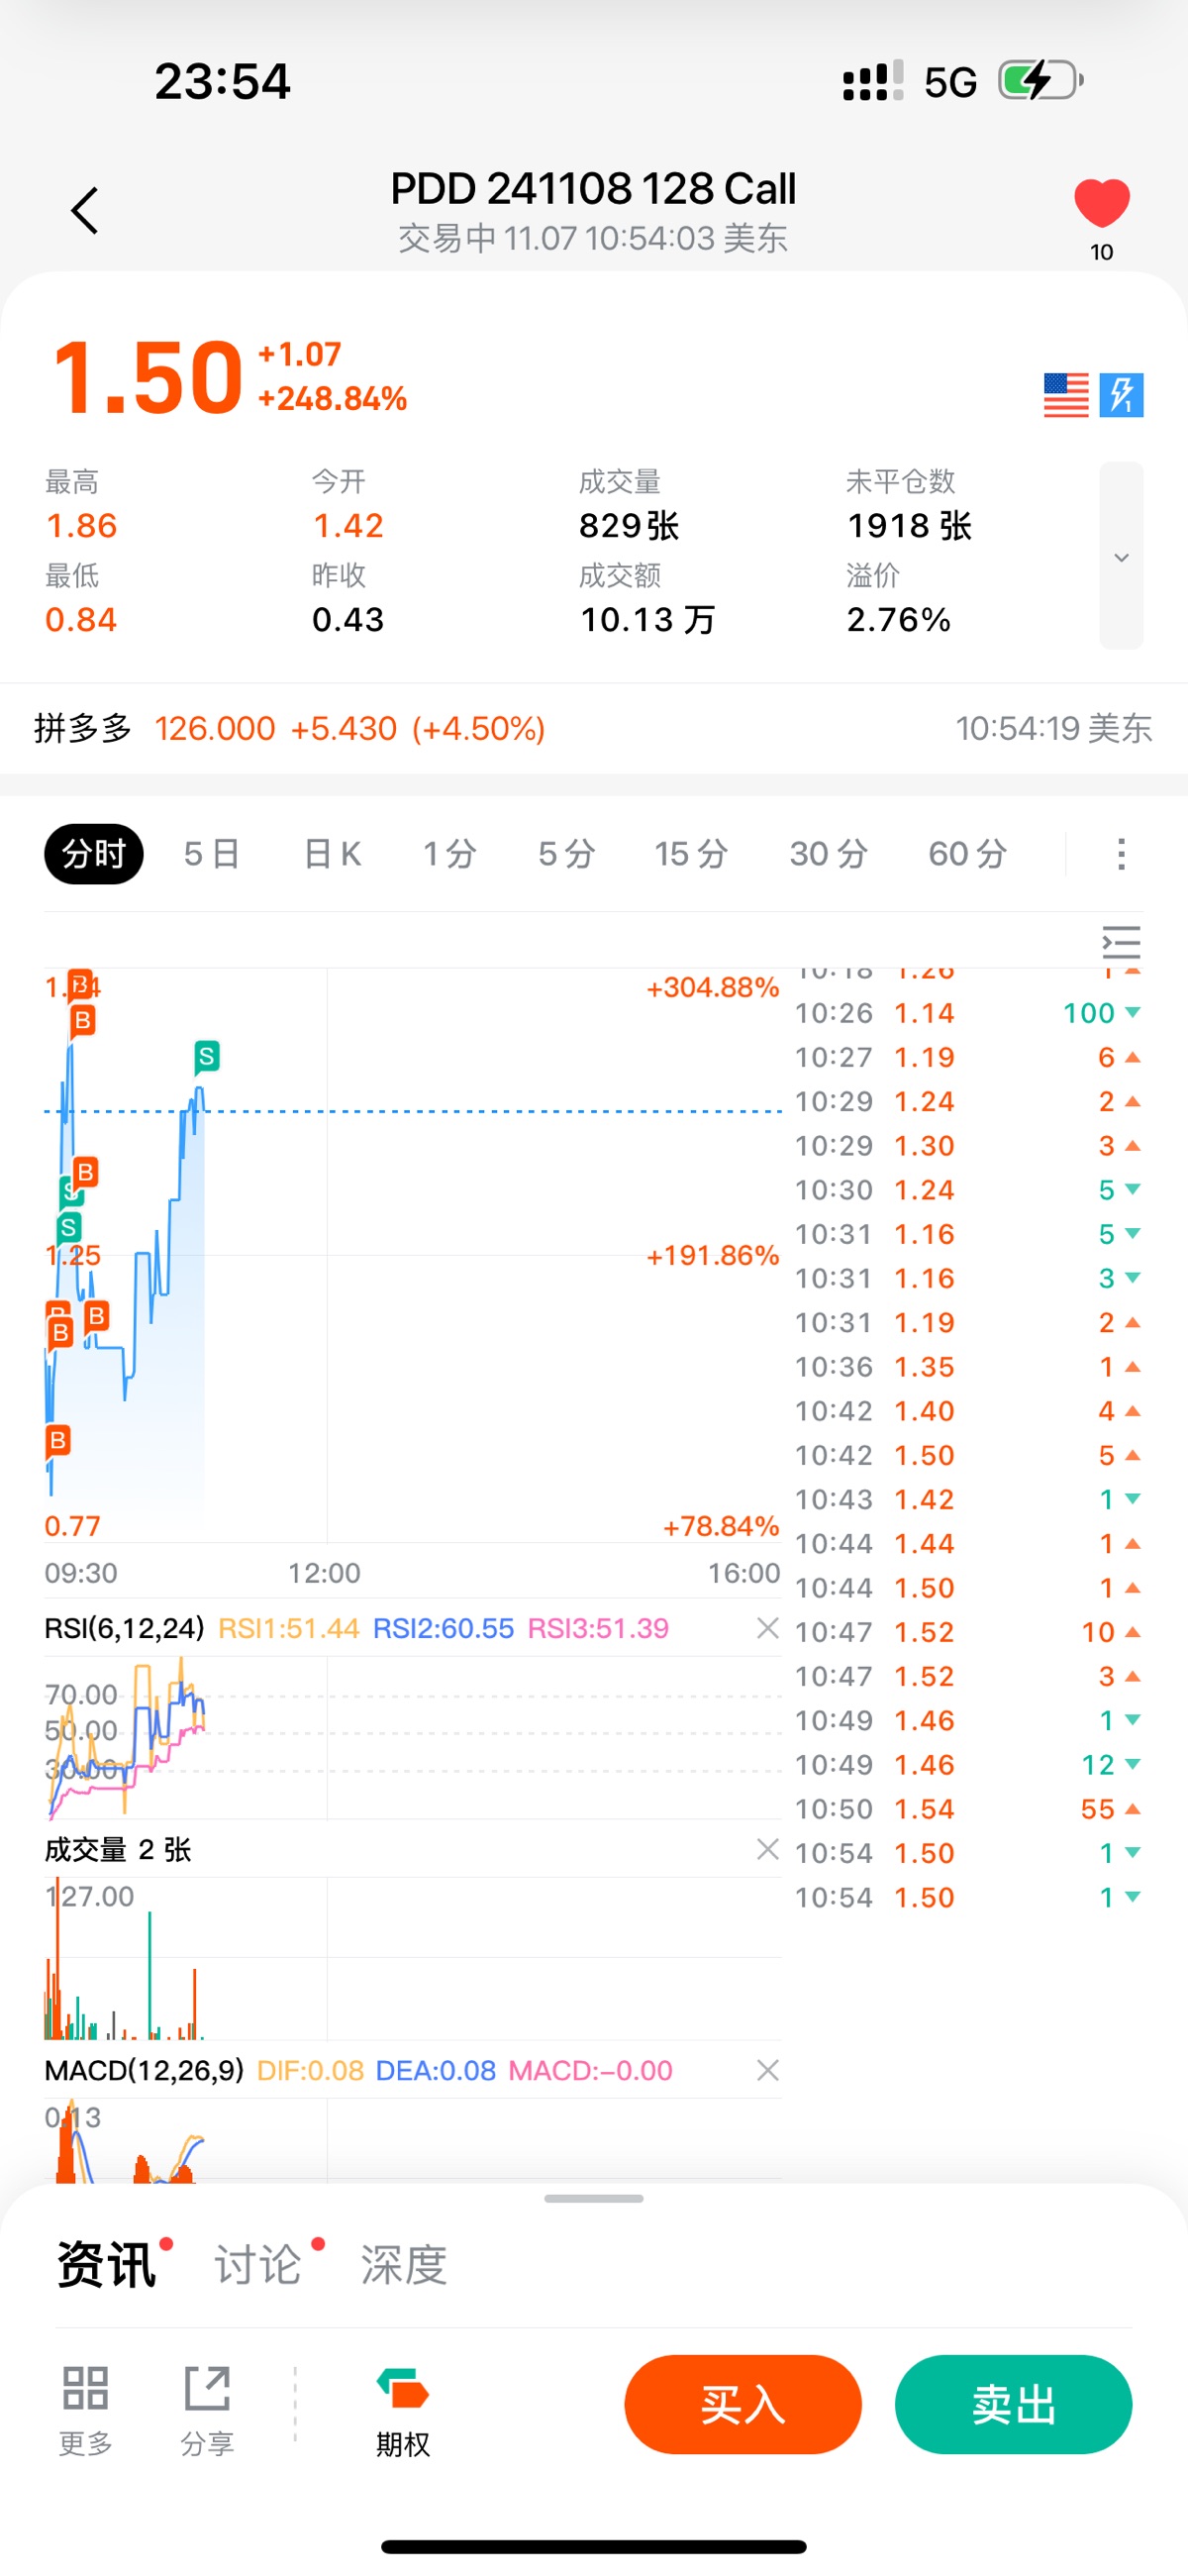
Task: Switch to the 60分 chart tab
Action: point(967,853)
